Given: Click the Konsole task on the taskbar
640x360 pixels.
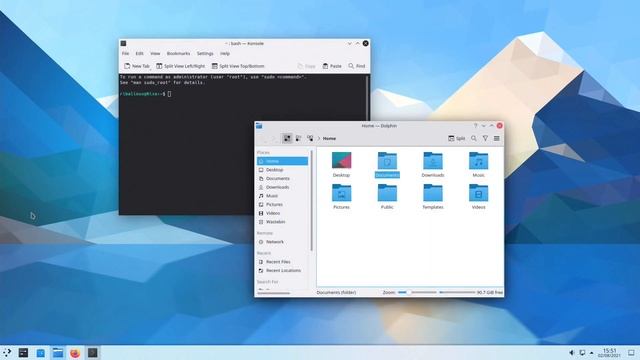Looking at the screenshot, I should 93,353.
